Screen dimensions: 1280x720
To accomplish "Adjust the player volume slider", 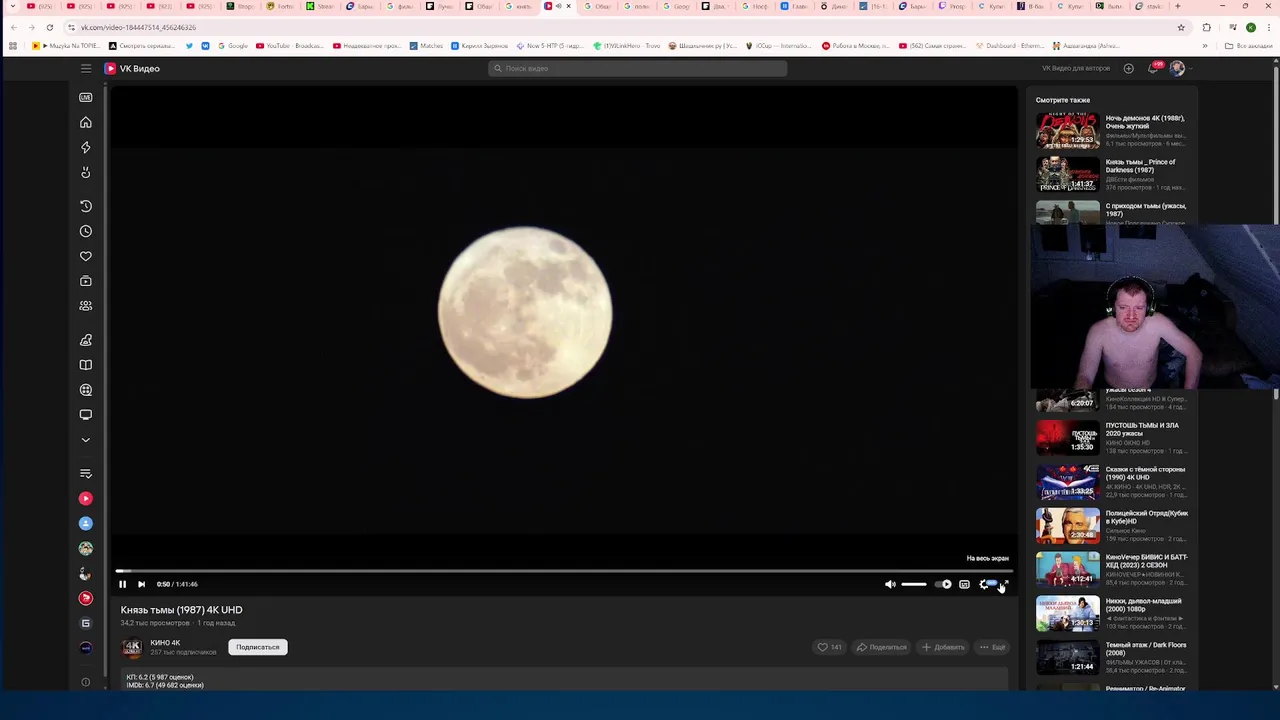I will [914, 584].
